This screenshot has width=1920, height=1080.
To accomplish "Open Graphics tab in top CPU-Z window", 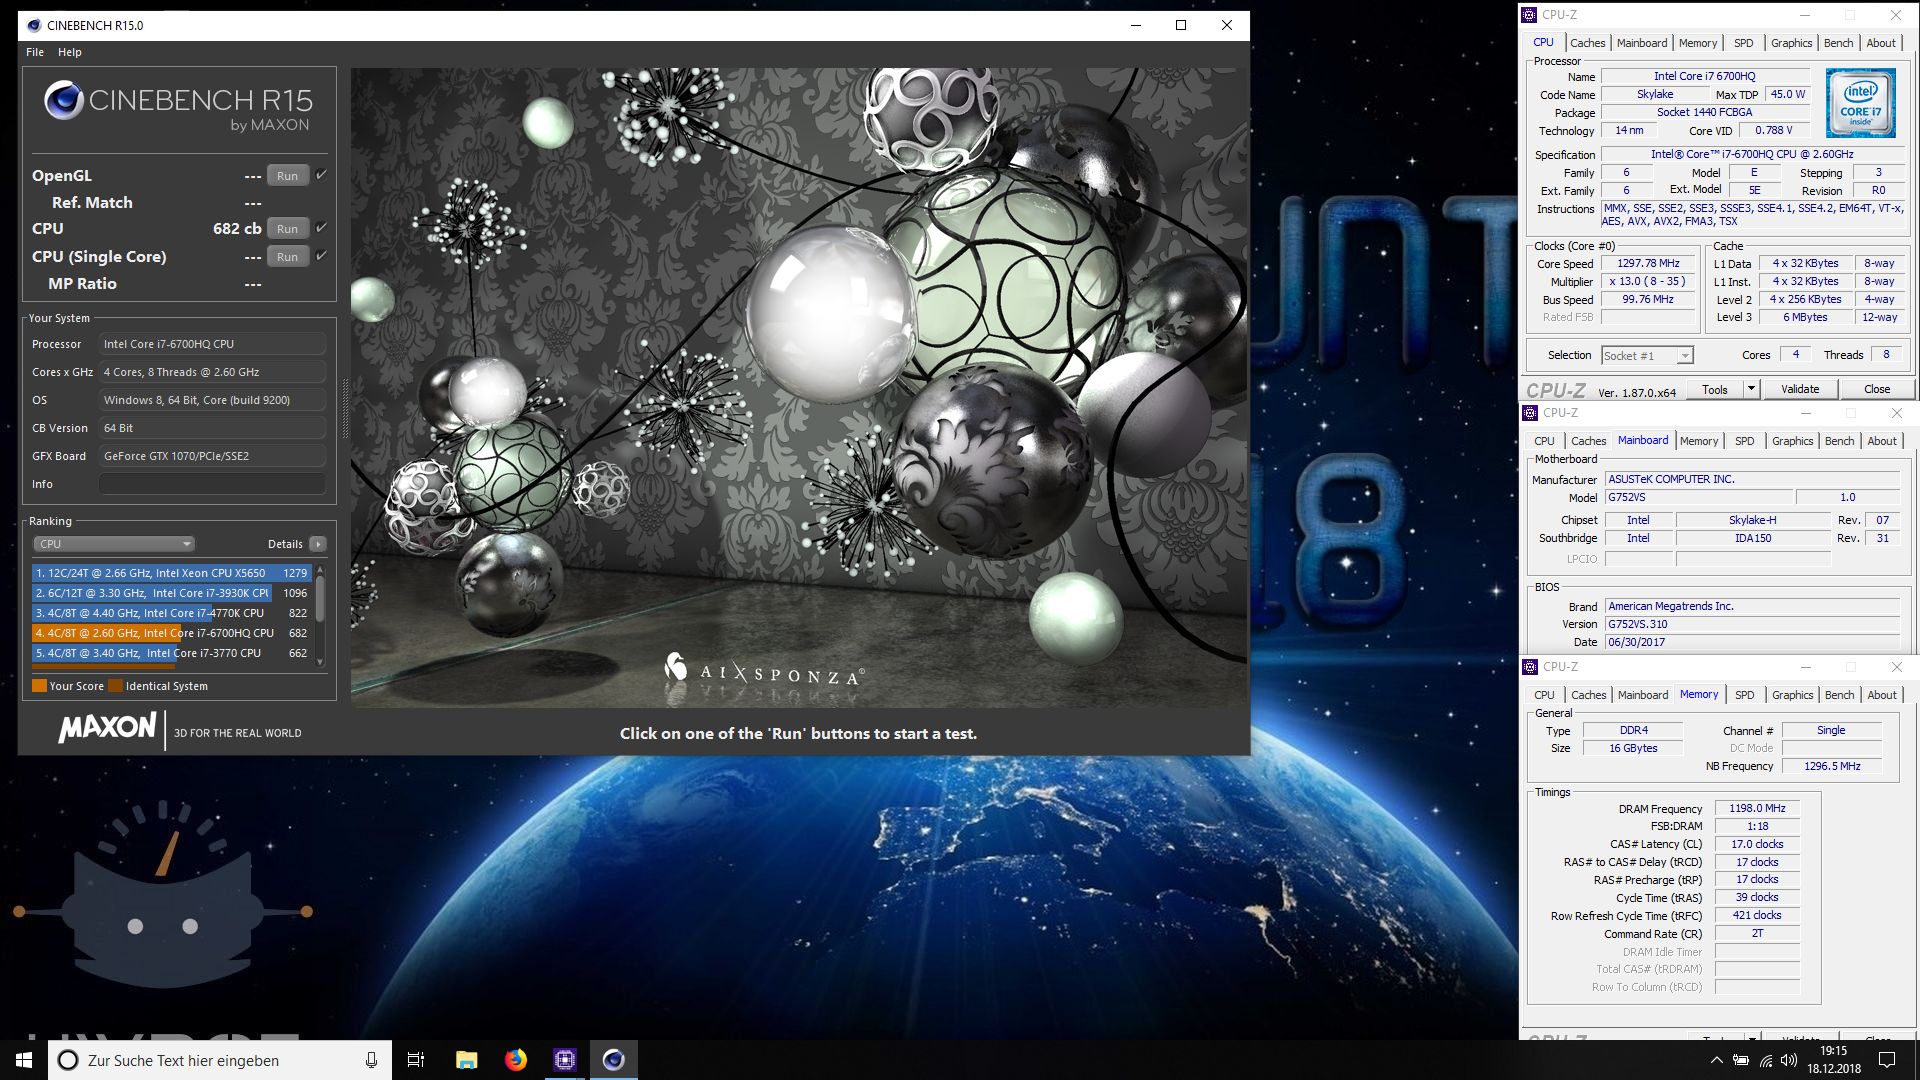I will tap(1791, 43).
